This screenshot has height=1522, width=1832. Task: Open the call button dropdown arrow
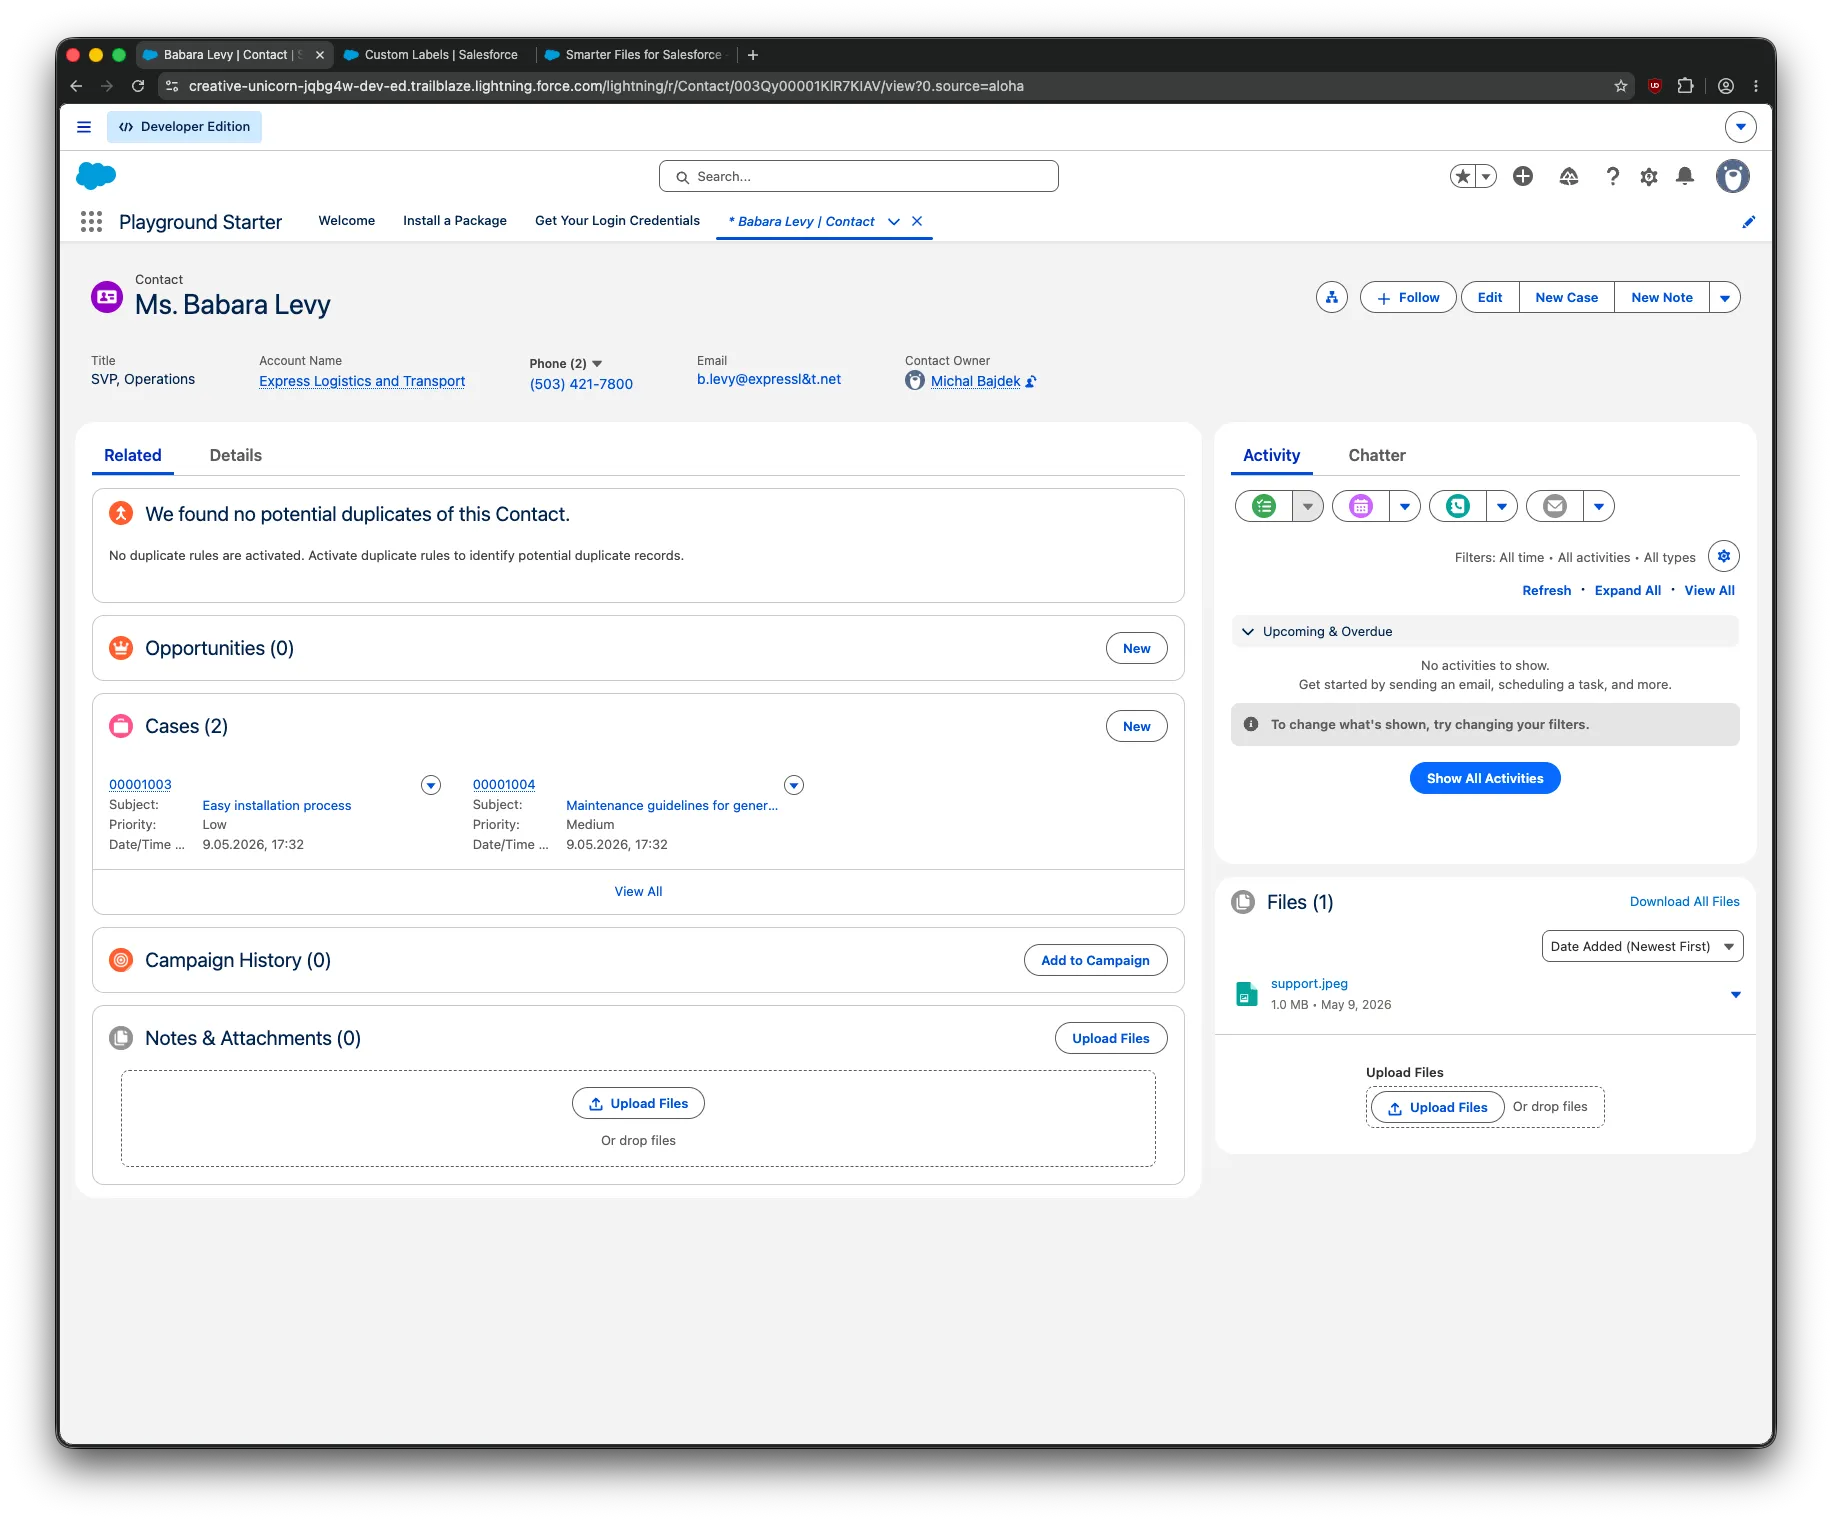point(1502,507)
